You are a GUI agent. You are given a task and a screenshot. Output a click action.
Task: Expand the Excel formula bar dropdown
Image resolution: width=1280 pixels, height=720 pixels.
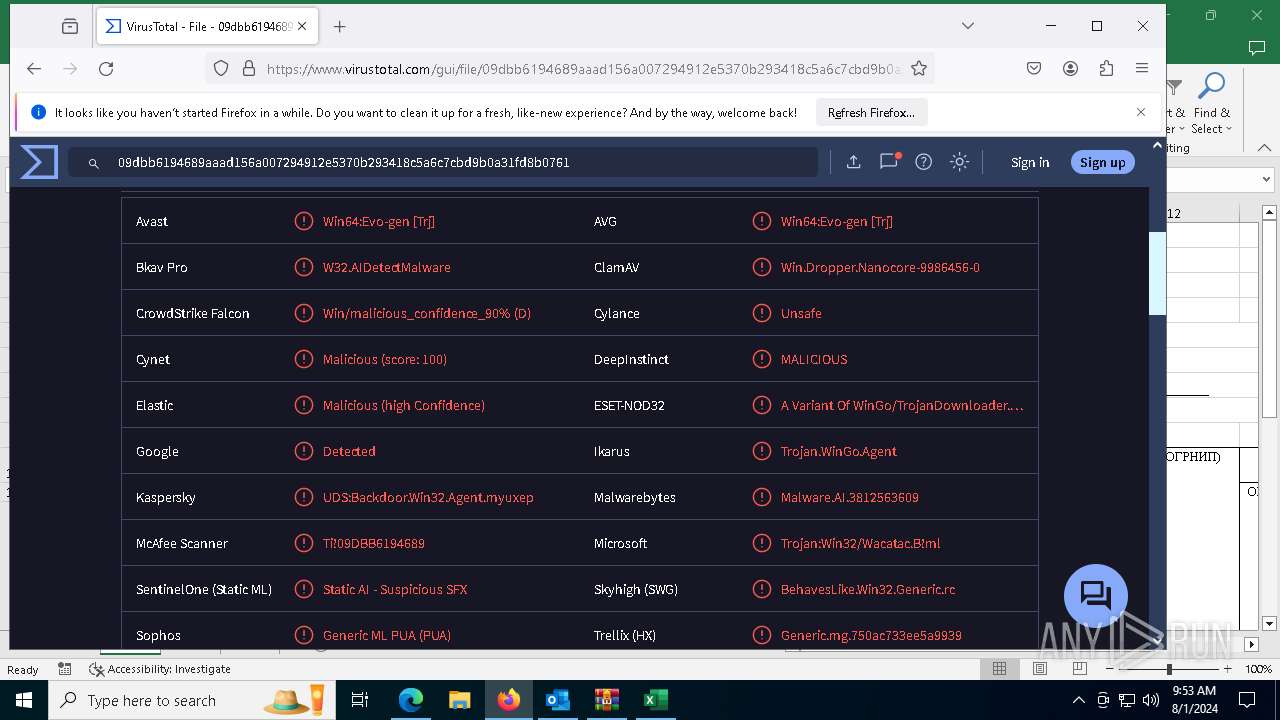point(1267,180)
